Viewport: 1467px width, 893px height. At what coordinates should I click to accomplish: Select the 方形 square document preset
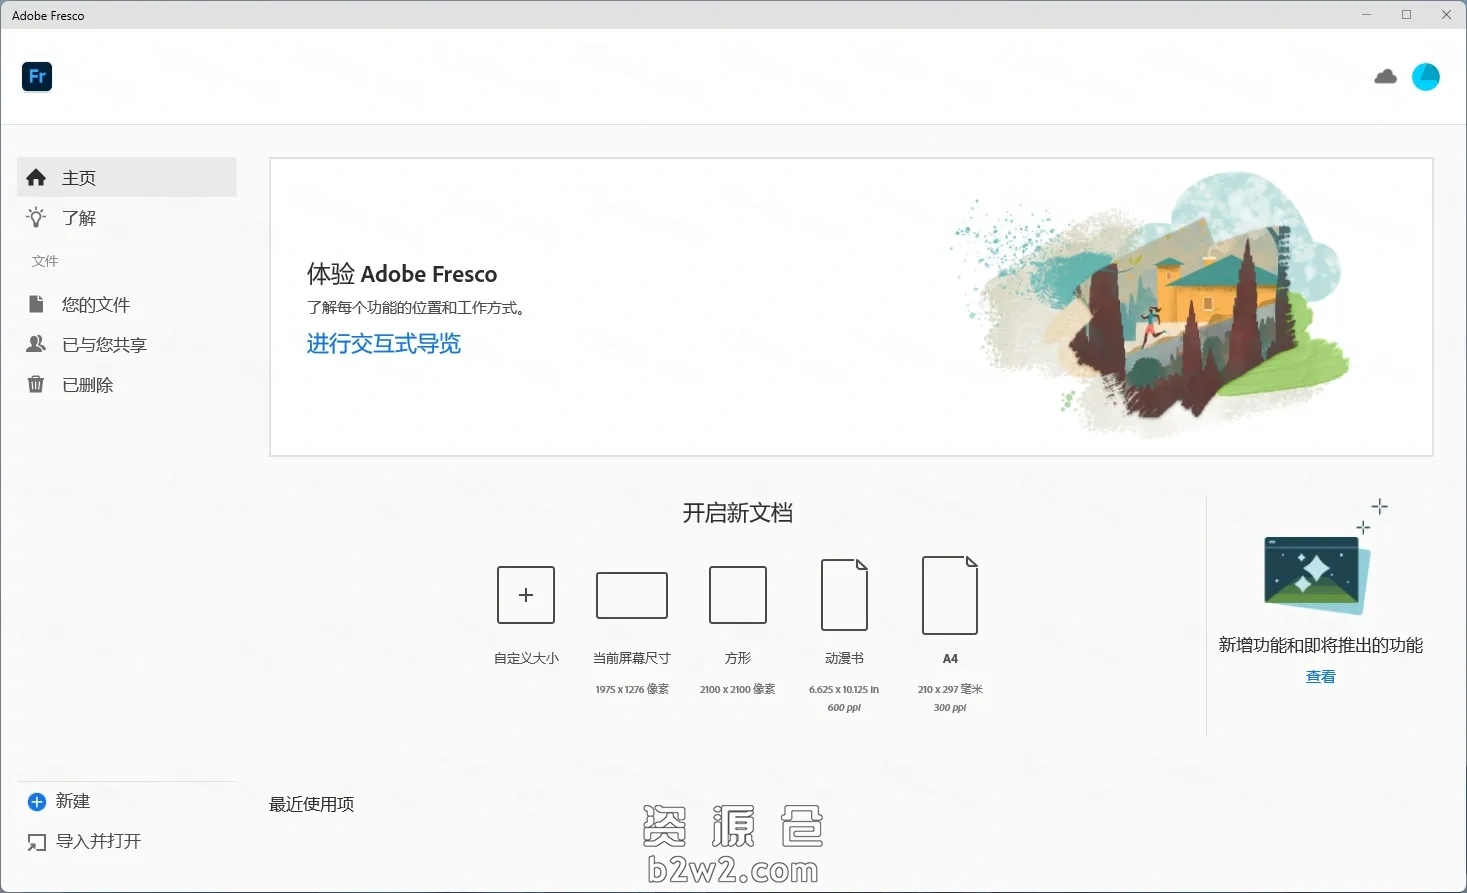coord(737,595)
